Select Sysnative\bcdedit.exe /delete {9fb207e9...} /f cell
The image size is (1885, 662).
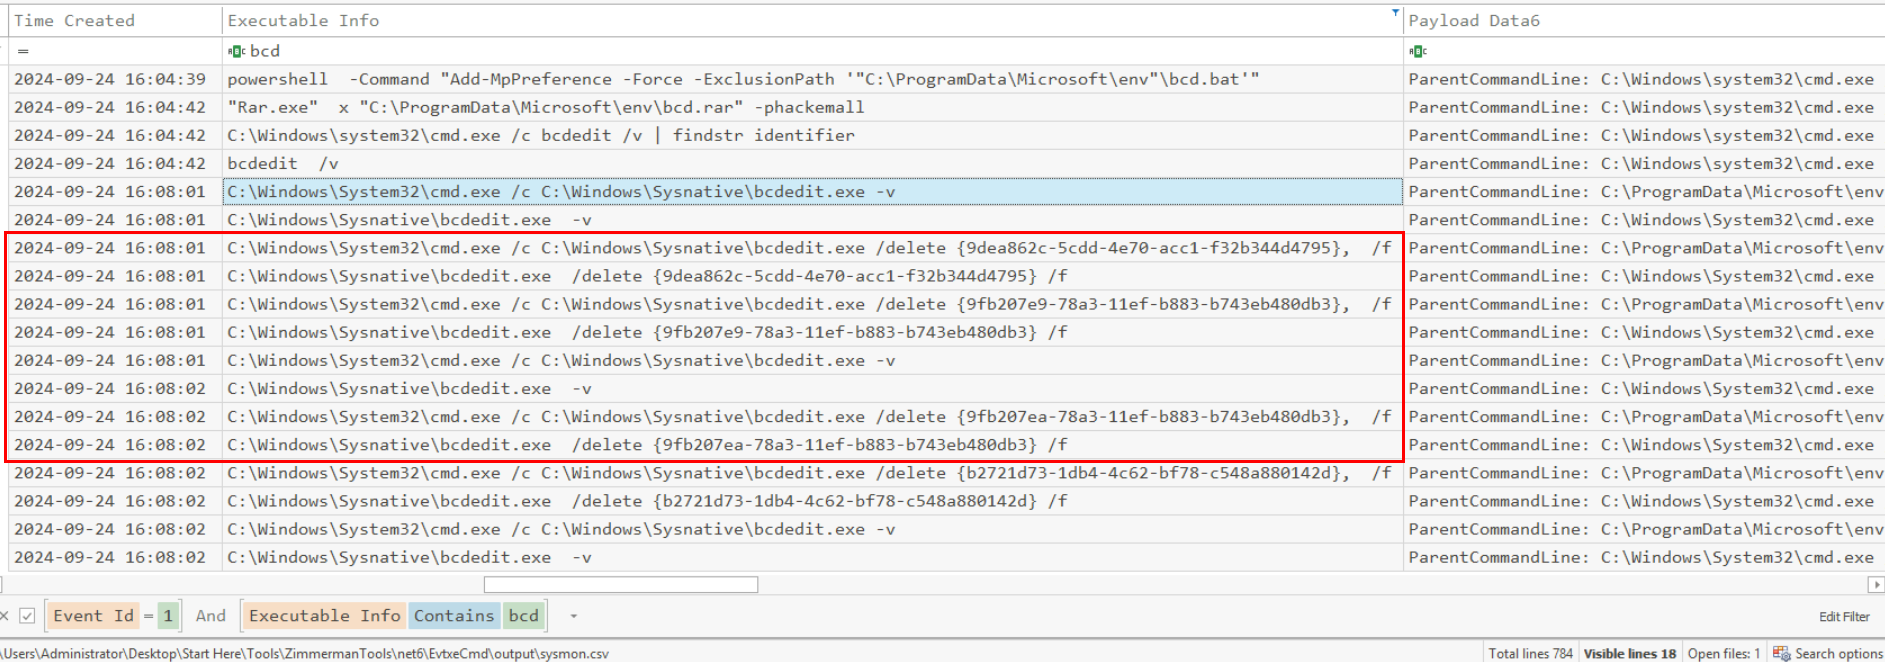coord(812,332)
